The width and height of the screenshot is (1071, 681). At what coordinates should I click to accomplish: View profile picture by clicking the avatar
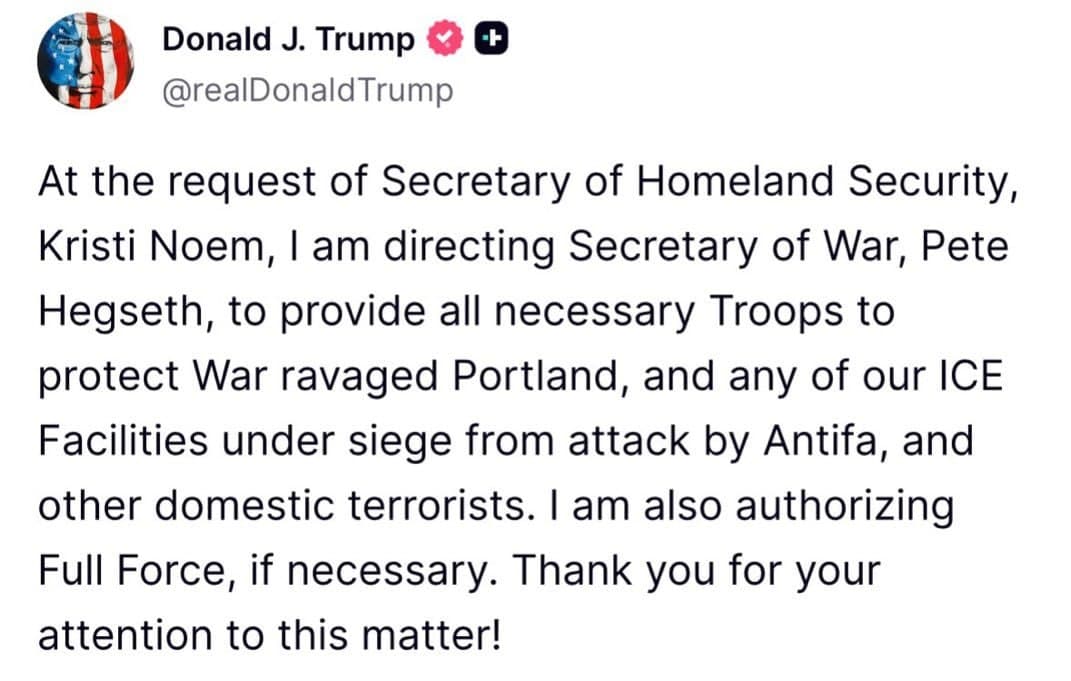87,58
